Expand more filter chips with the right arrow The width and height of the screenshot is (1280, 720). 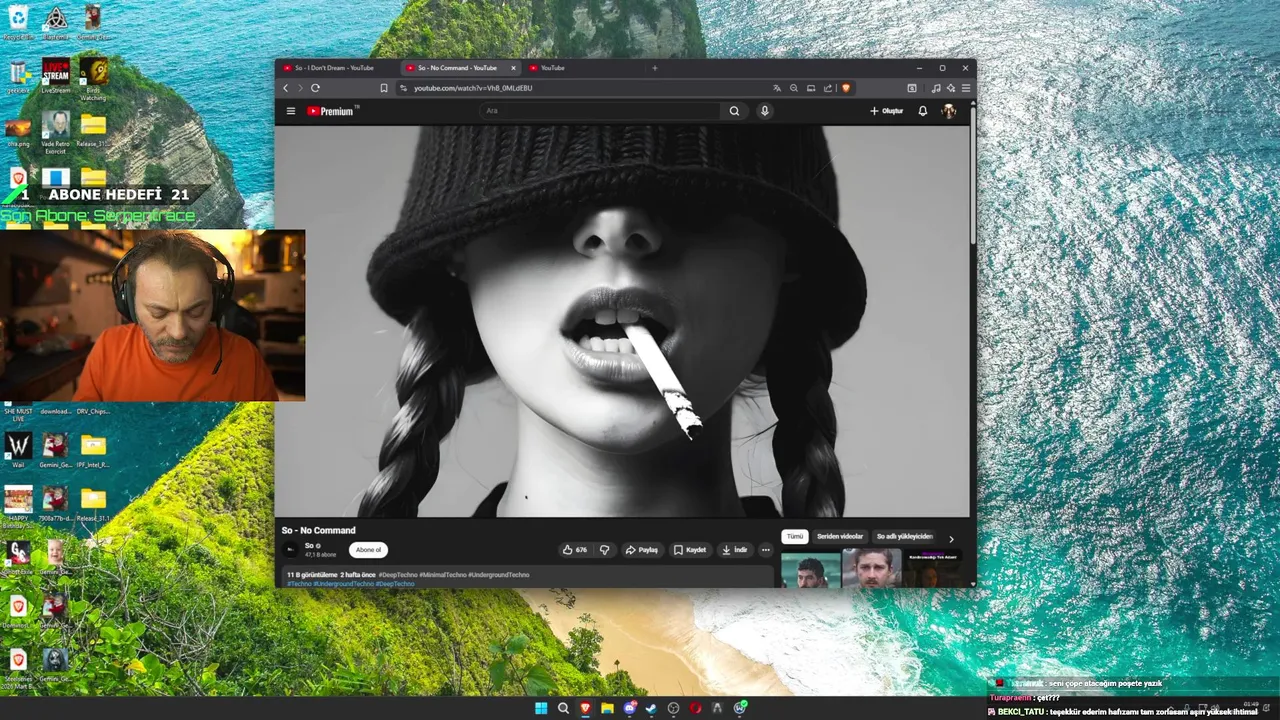click(951, 539)
